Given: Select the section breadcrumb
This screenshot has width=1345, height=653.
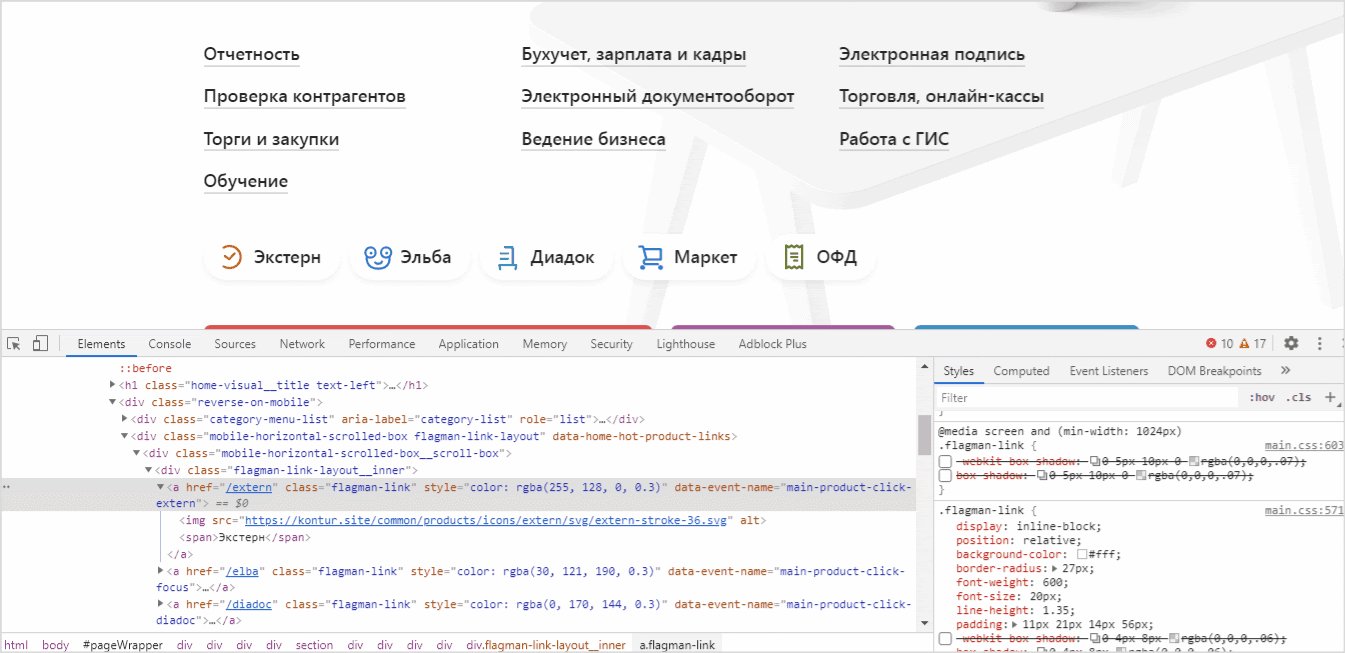Looking at the screenshot, I should 314,645.
